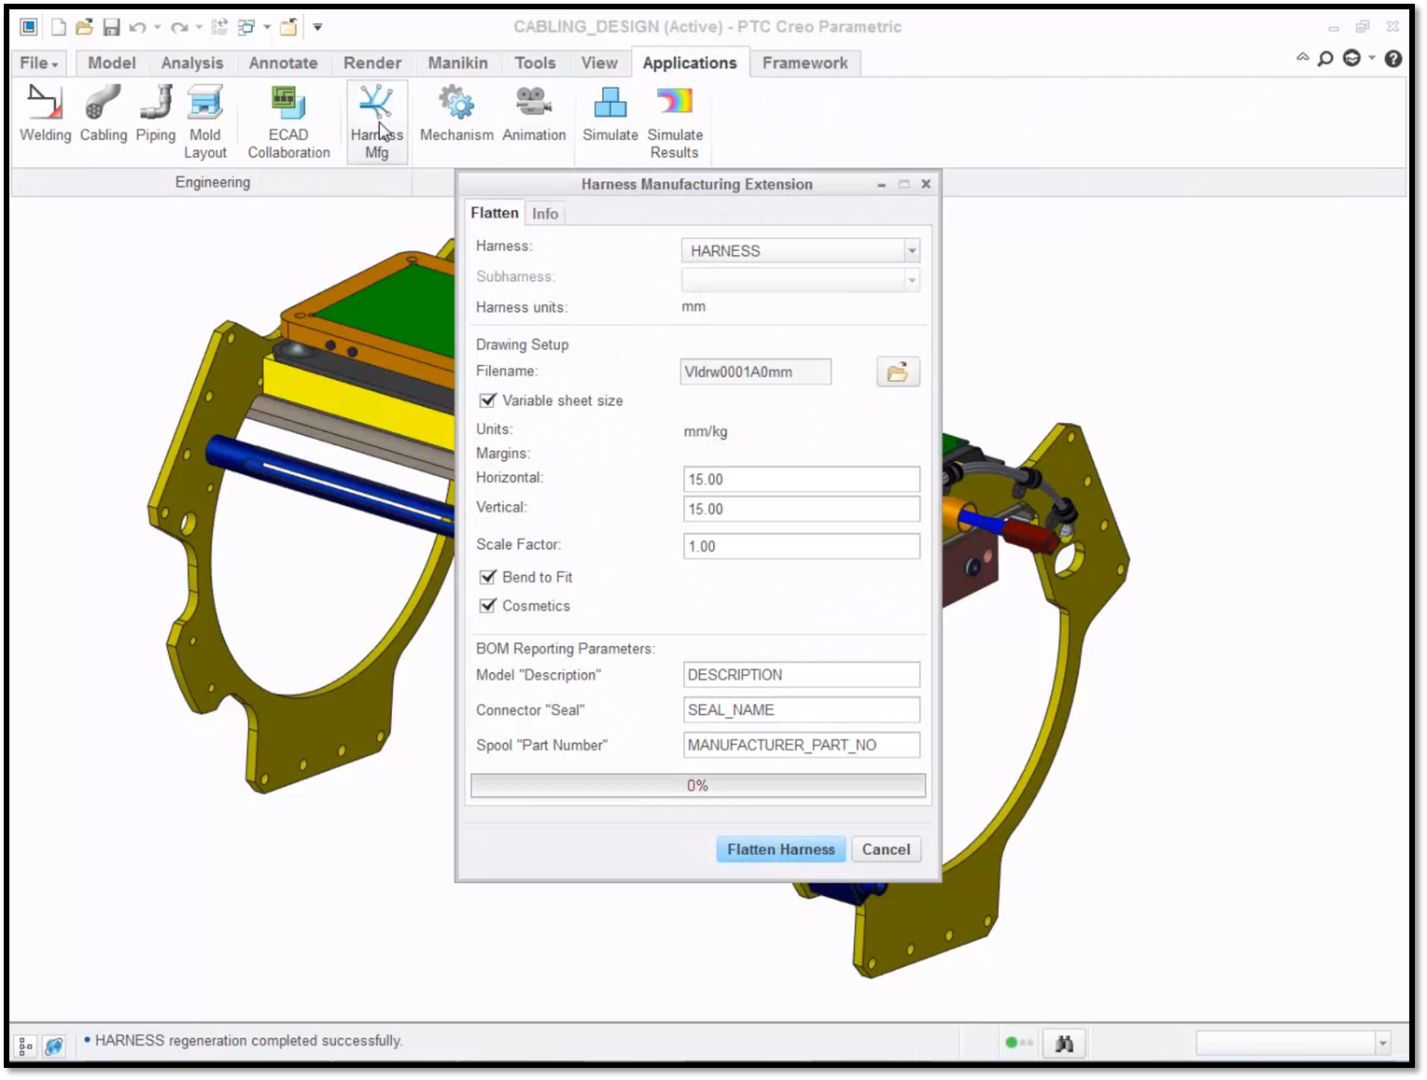Expand the Harness dropdown
The height and width of the screenshot is (1080, 1427).
pos(911,251)
